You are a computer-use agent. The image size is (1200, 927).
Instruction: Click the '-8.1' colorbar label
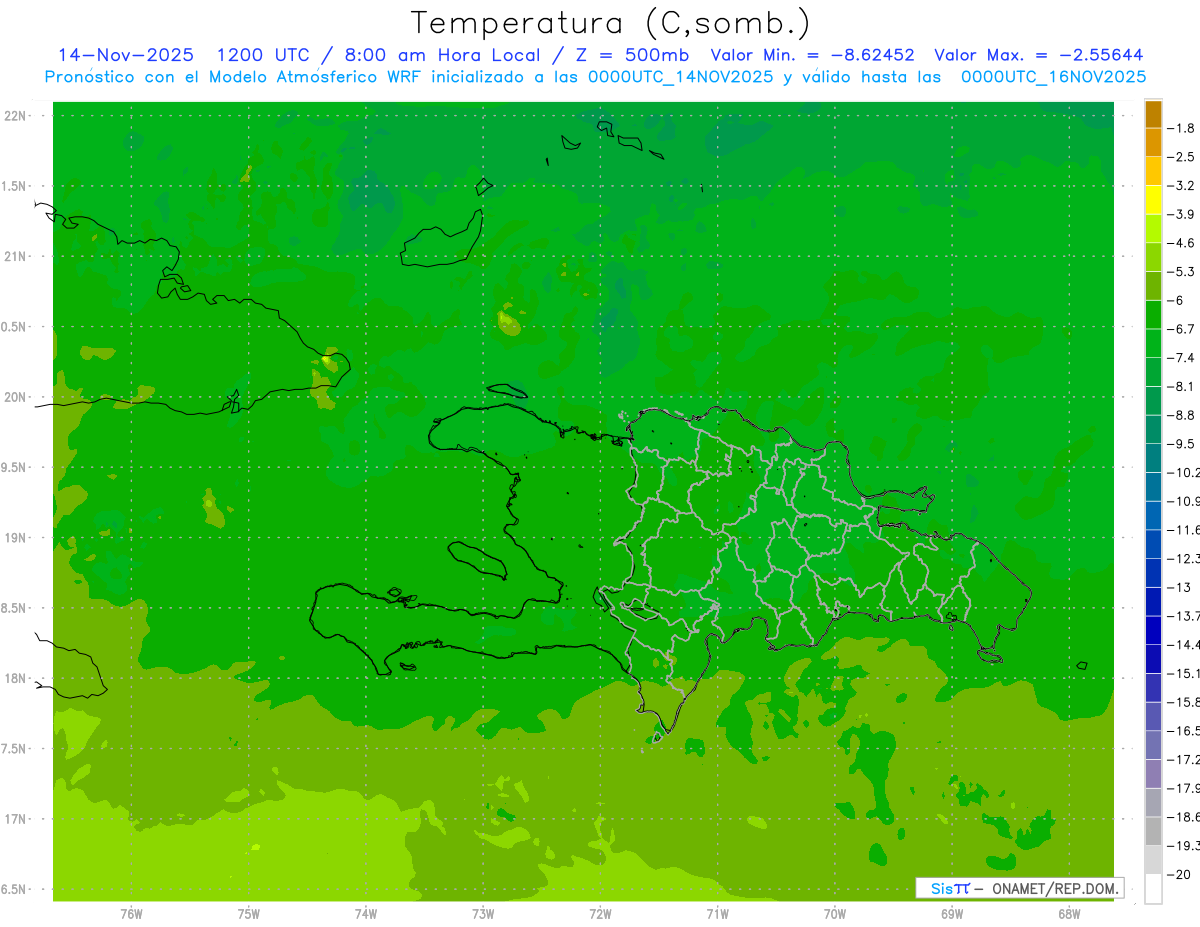(x=1181, y=386)
